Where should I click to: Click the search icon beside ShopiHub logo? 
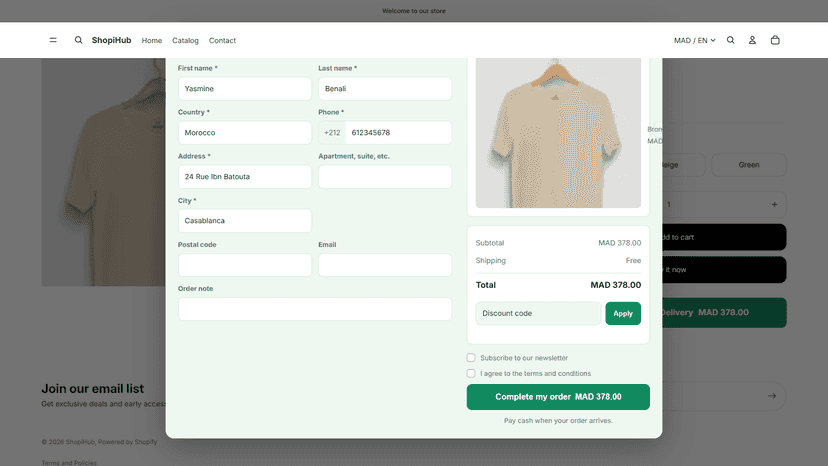click(x=78, y=40)
